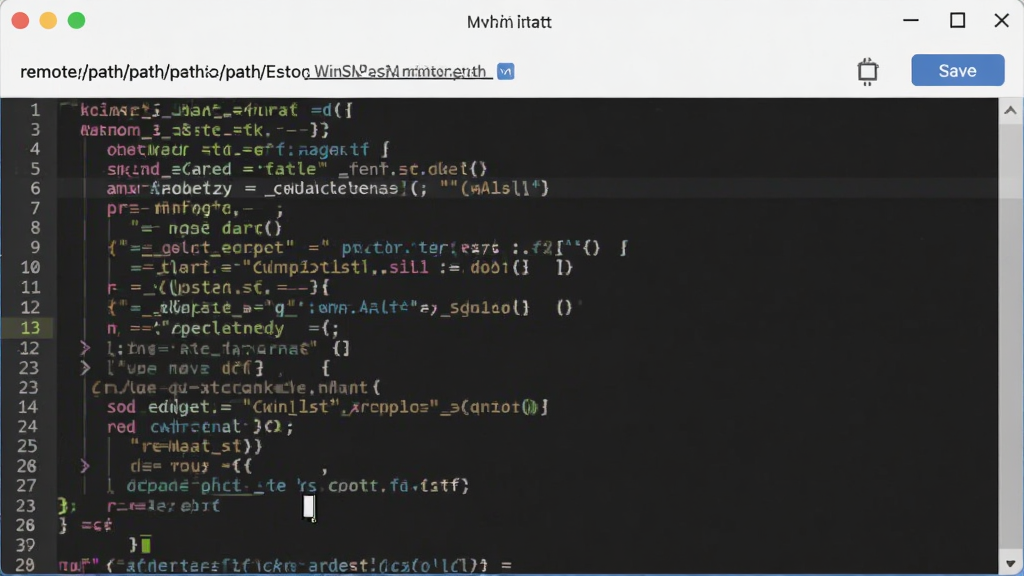Click the green traffic-light zoom button
The height and width of the screenshot is (576, 1024).
point(76,21)
